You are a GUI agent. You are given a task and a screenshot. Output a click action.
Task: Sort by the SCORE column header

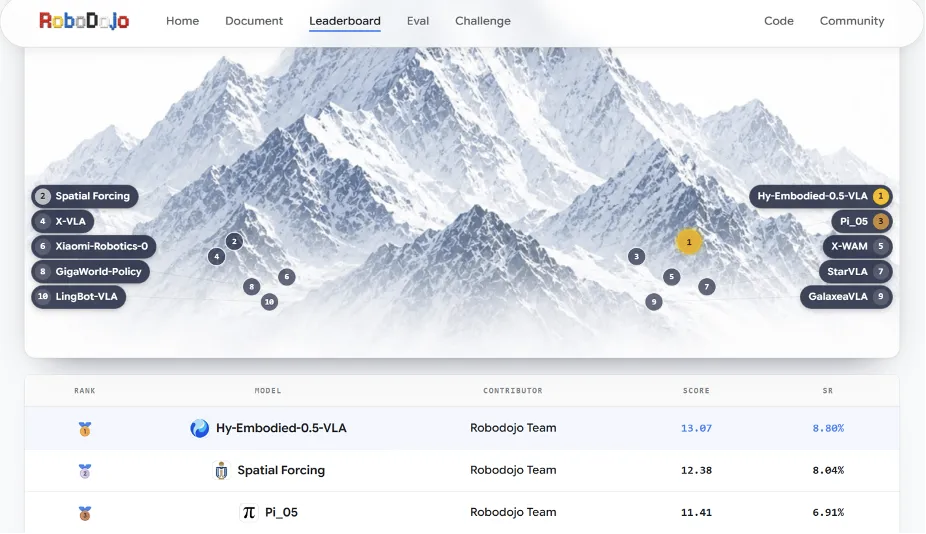[696, 390]
